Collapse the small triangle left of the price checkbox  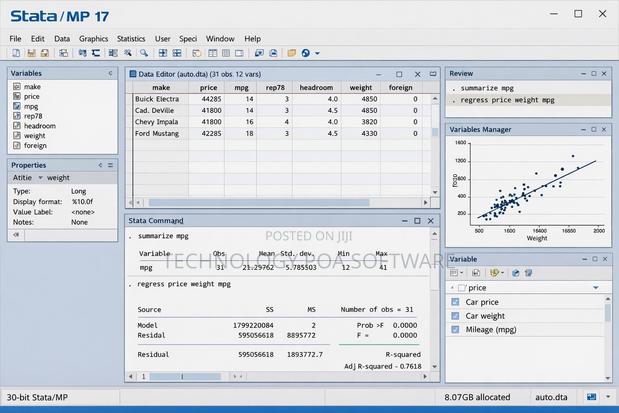(x=452, y=288)
